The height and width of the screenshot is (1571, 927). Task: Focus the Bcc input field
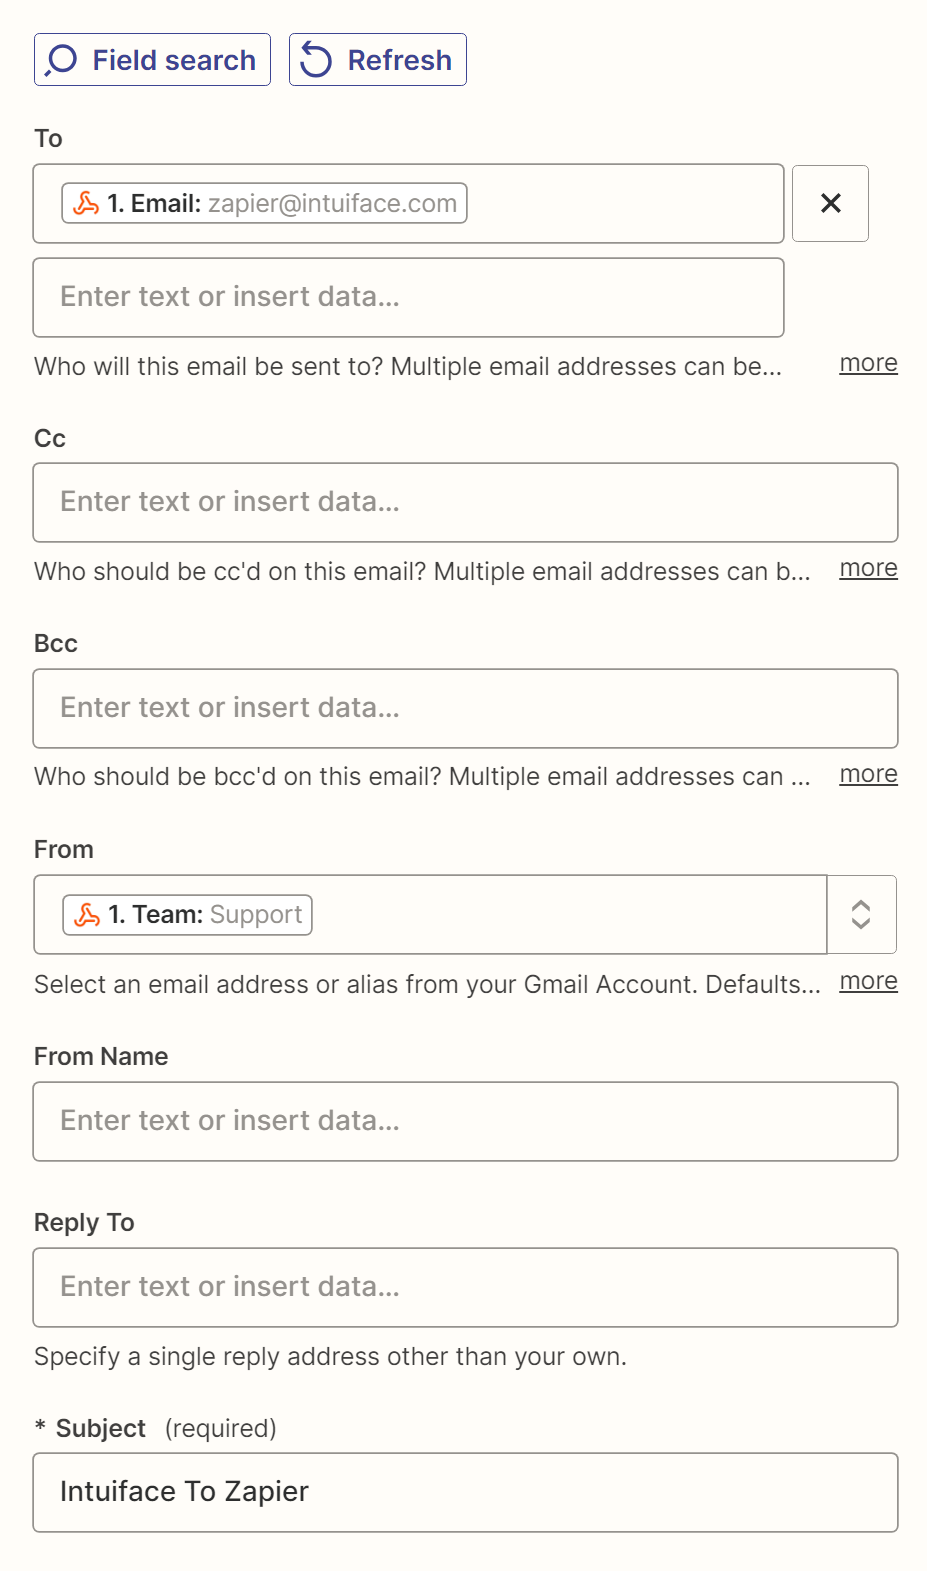point(465,709)
